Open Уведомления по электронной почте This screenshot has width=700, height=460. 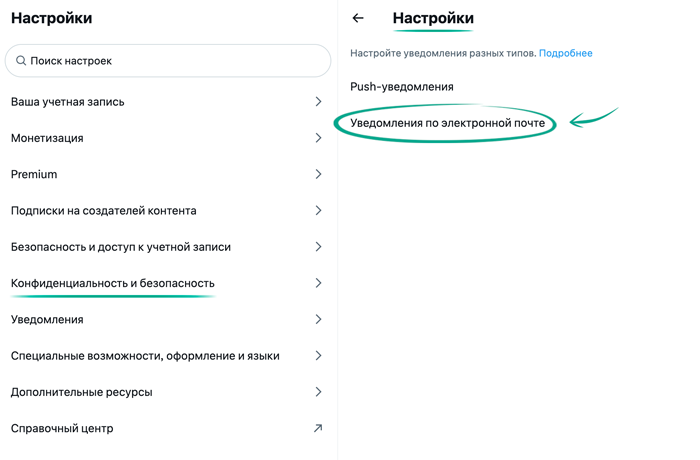pyautogui.click(x=447, y=123)
